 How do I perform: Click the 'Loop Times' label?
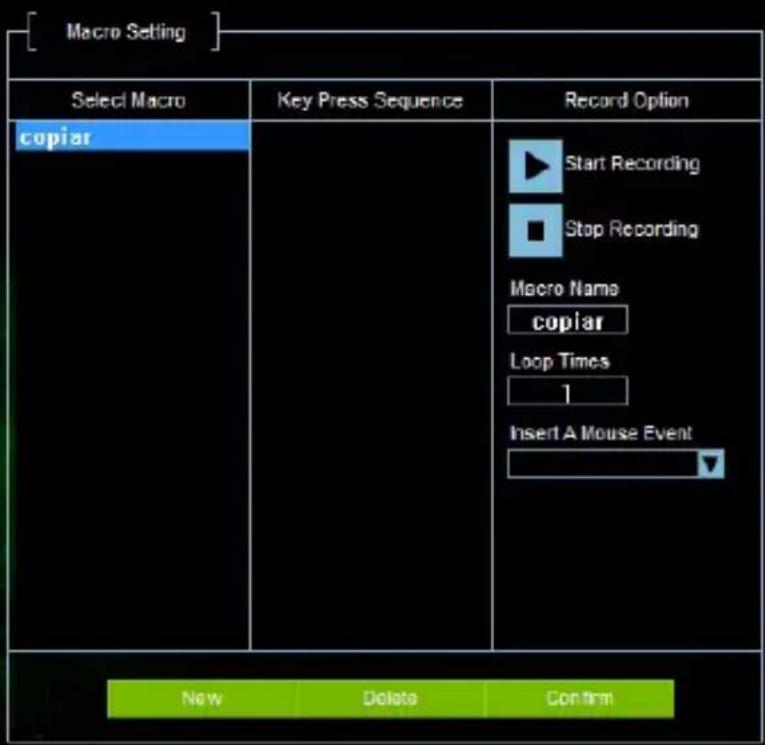pyautogui.click(x=560, y=362)
